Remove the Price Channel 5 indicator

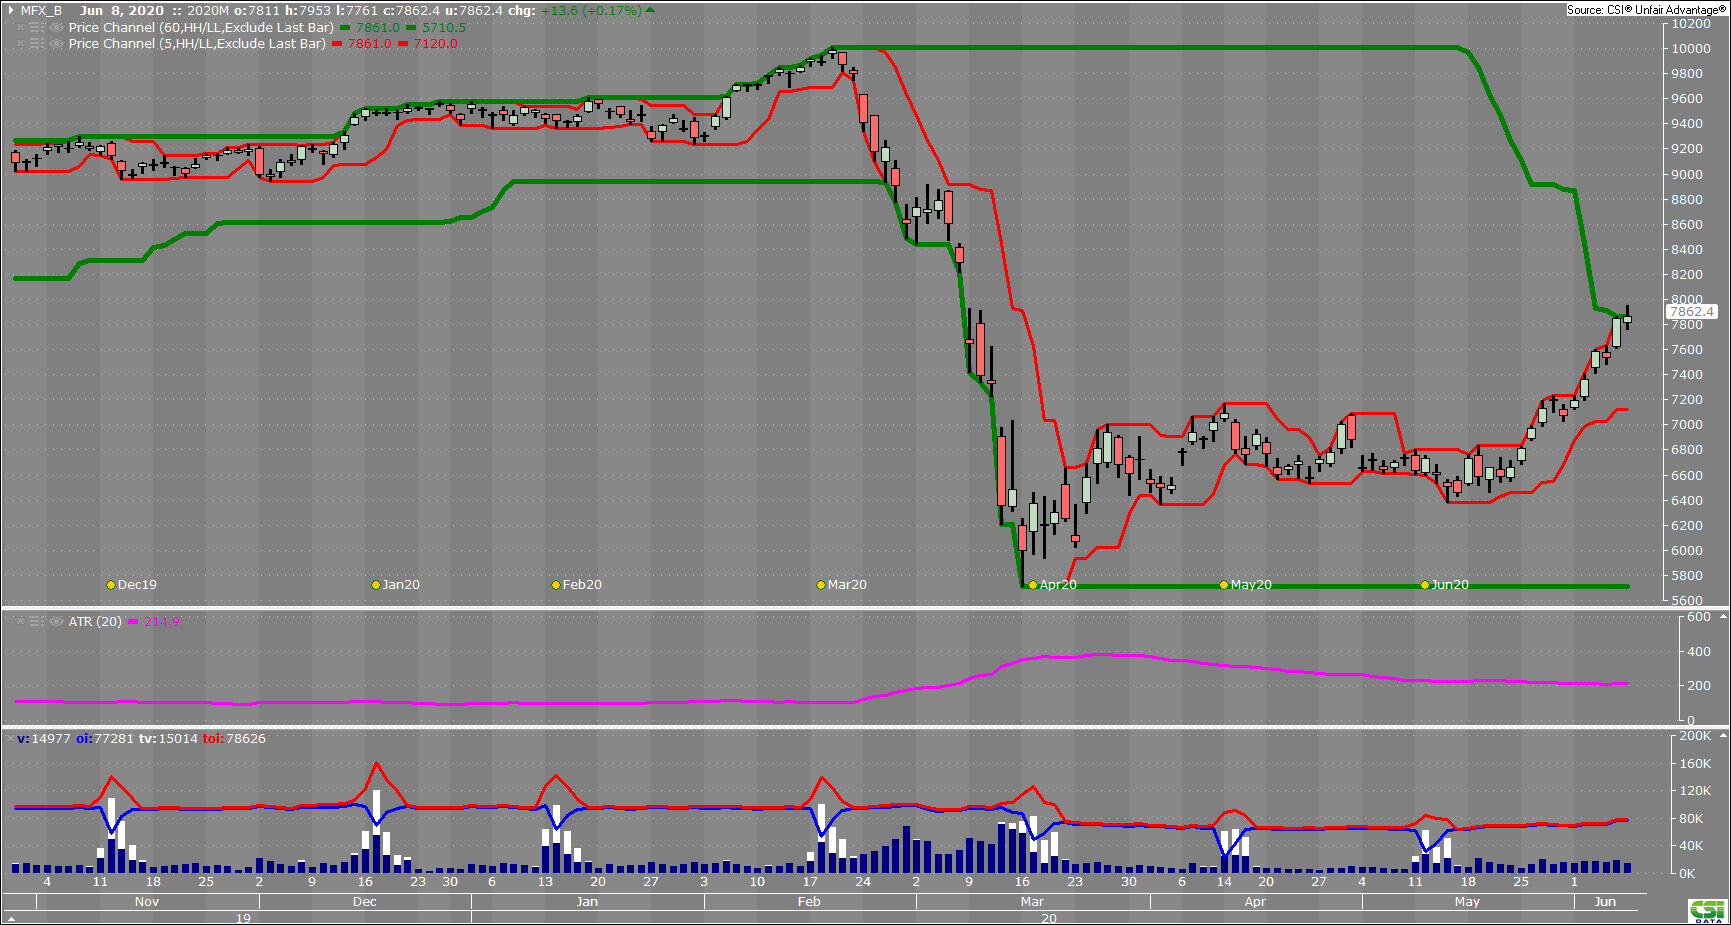click(x=20, y=44)
